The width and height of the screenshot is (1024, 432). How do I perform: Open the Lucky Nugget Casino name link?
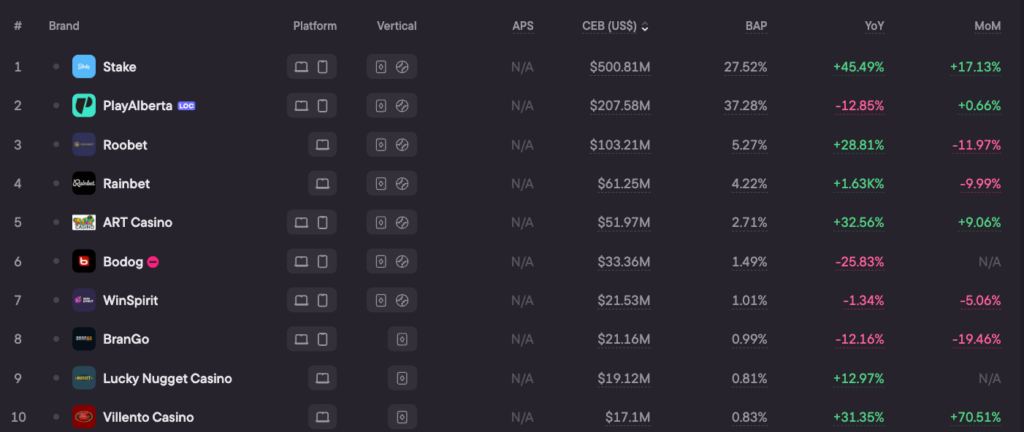pos(168,378)
